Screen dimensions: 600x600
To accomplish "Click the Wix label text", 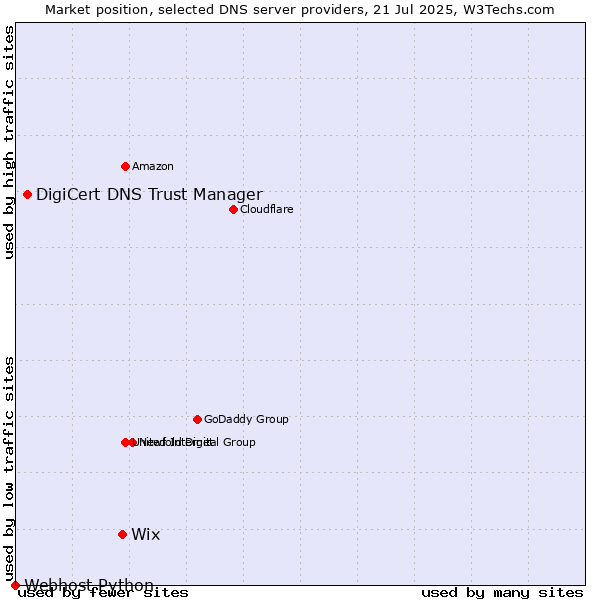I will (146, 535).
